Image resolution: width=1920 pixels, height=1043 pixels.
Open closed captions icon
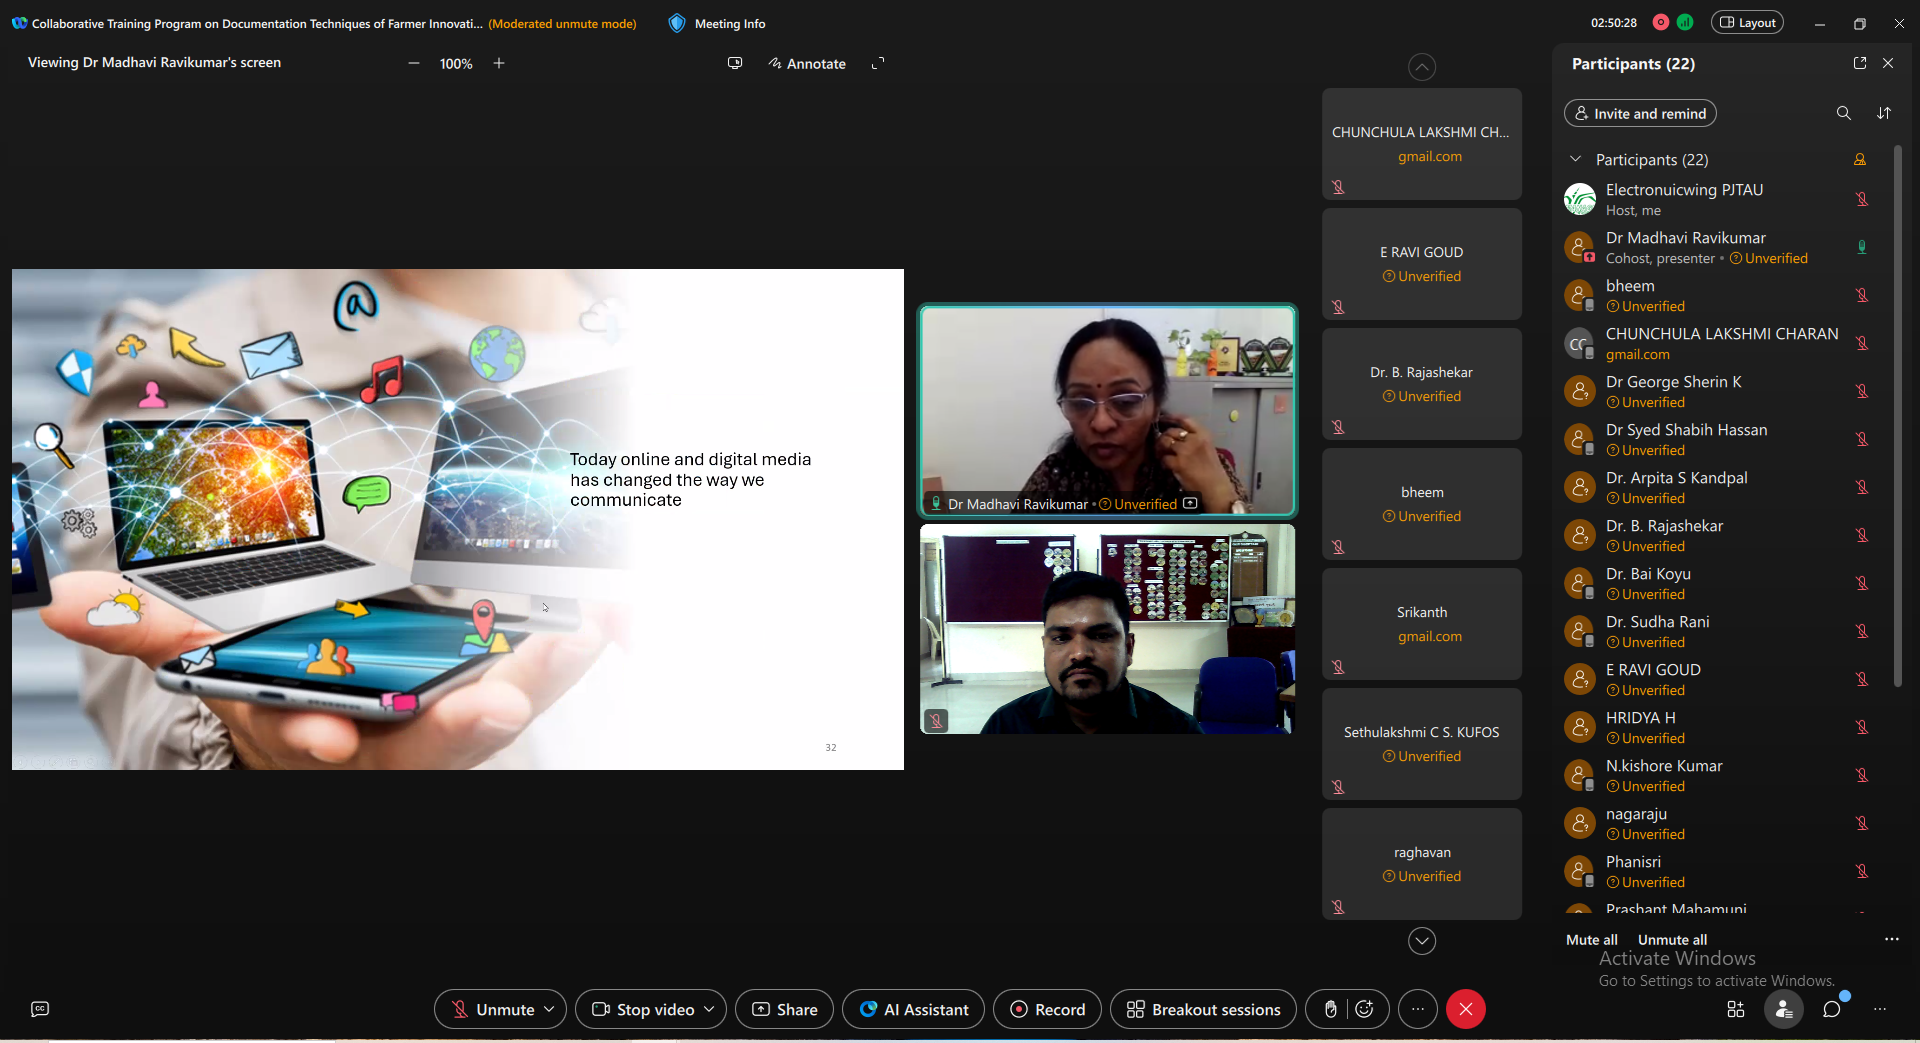tap(40, 1009)
